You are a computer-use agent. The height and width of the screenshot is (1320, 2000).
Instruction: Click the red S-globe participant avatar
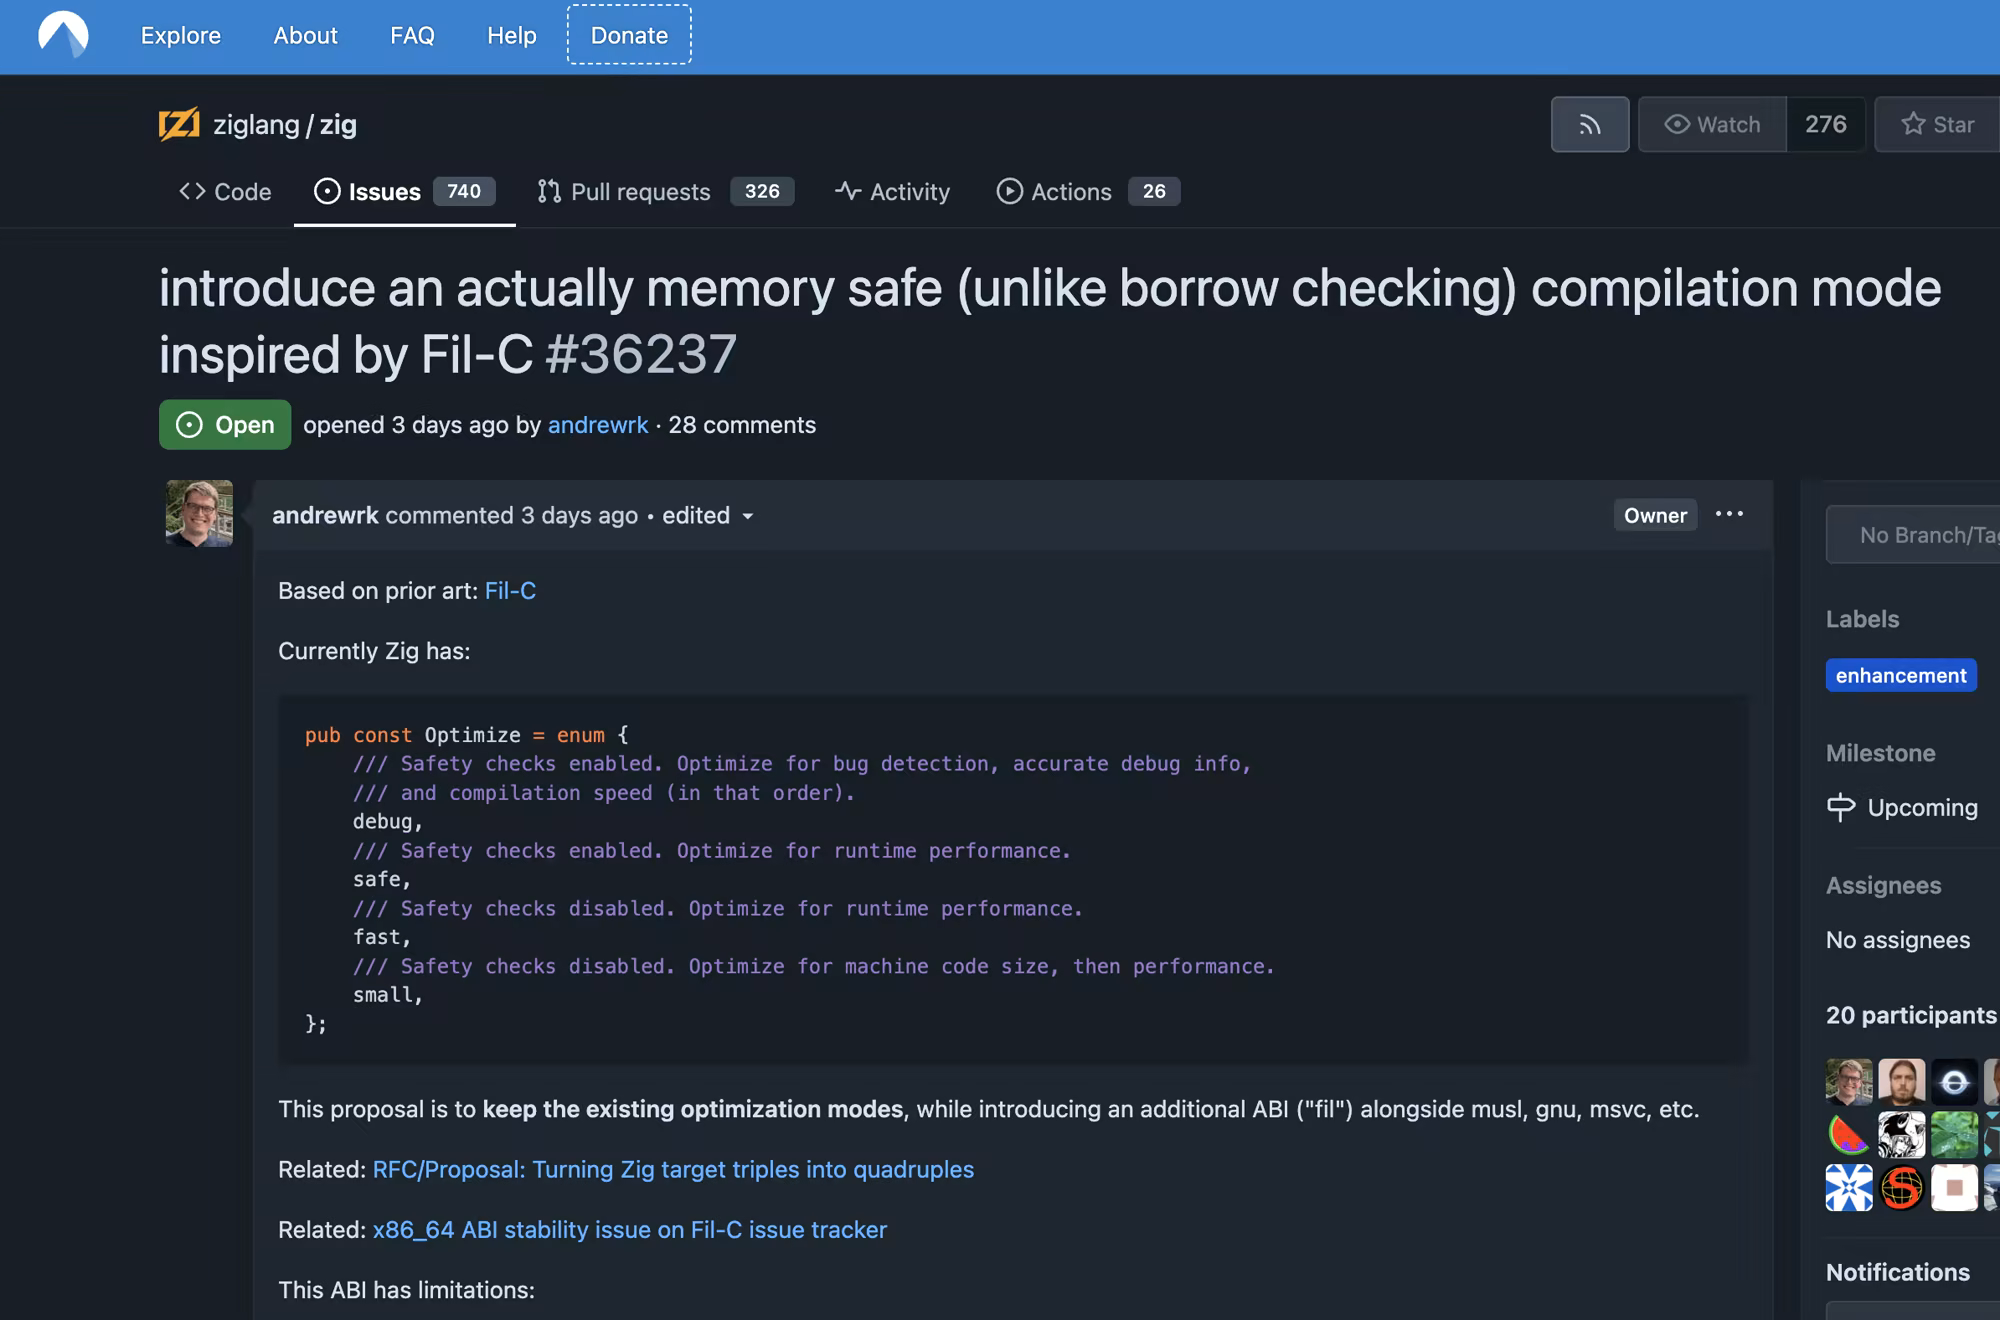1901,1188
